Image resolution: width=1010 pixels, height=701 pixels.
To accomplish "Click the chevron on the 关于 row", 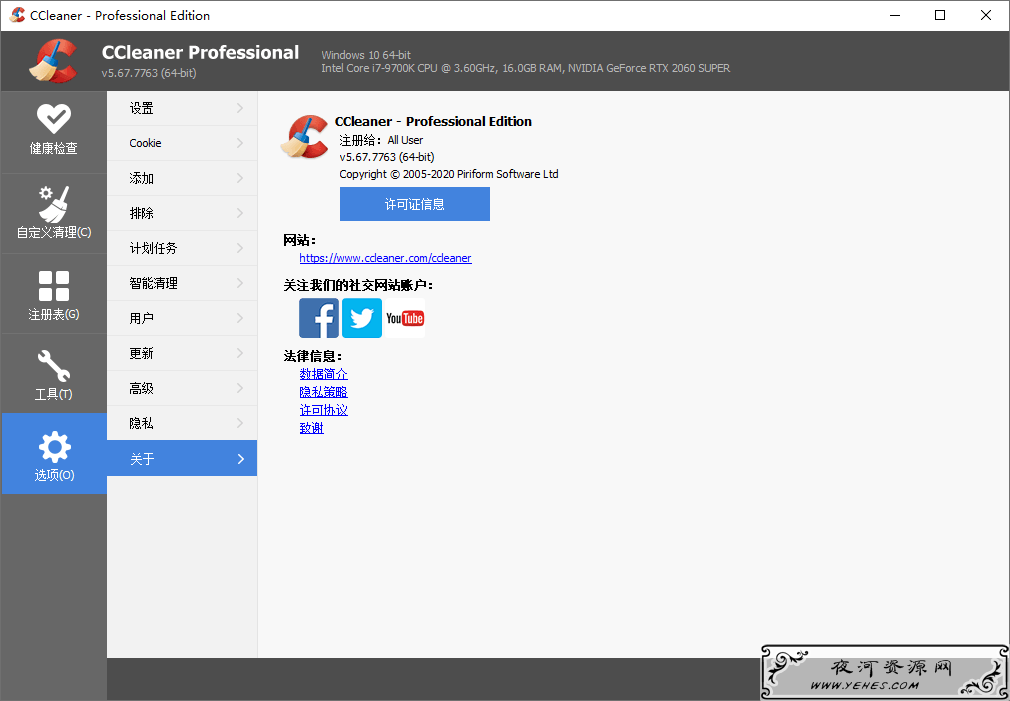I will (x=240, y=459).
